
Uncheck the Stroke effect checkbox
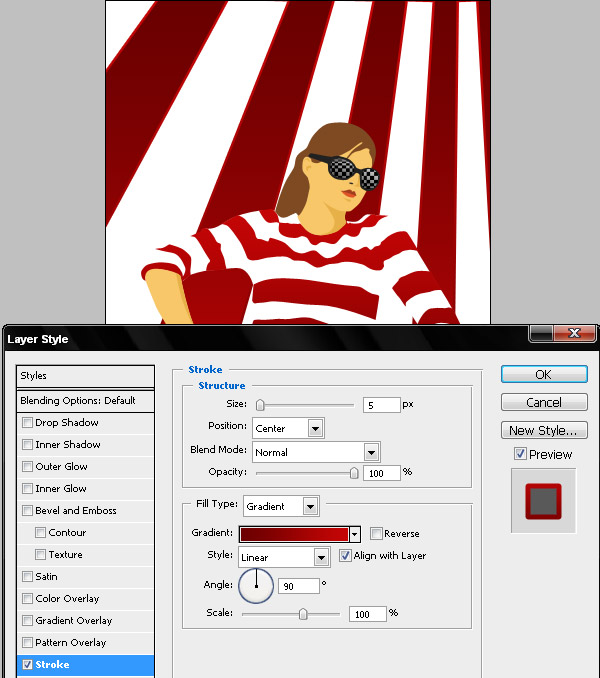27,665
